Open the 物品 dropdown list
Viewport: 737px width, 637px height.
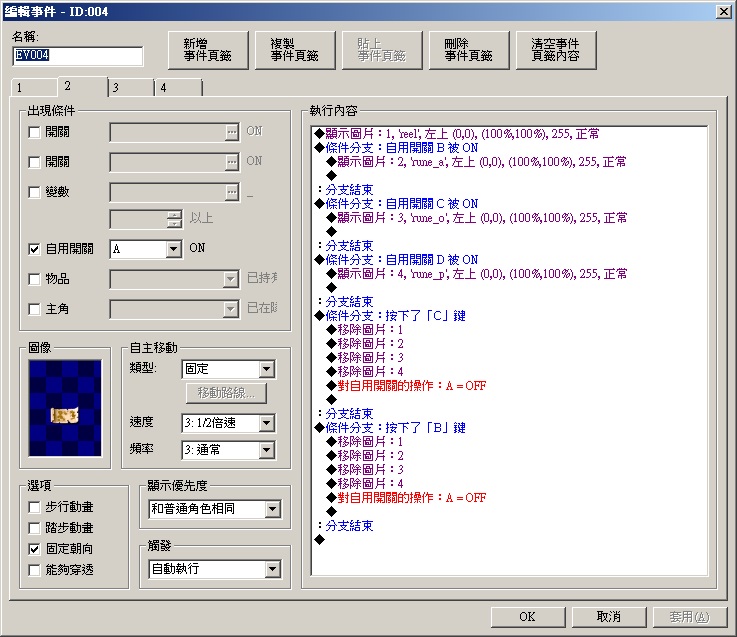tap(230, 279)
